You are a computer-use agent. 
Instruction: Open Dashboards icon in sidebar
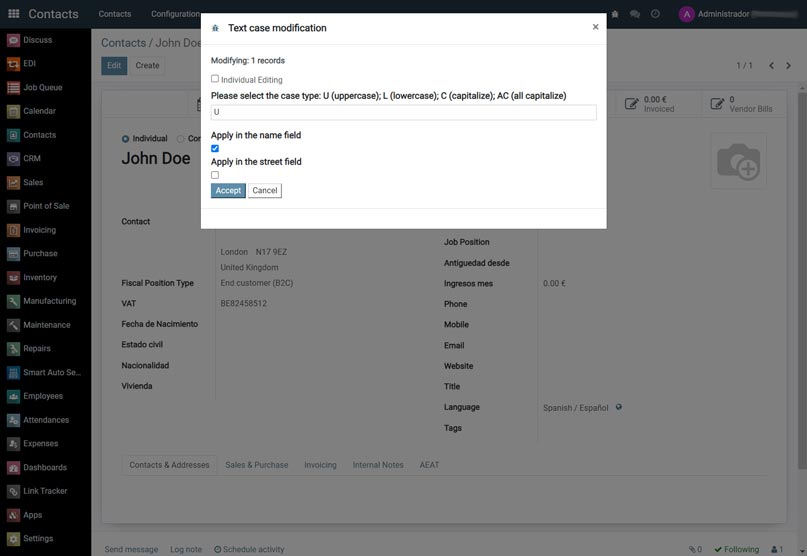(13, 467)
